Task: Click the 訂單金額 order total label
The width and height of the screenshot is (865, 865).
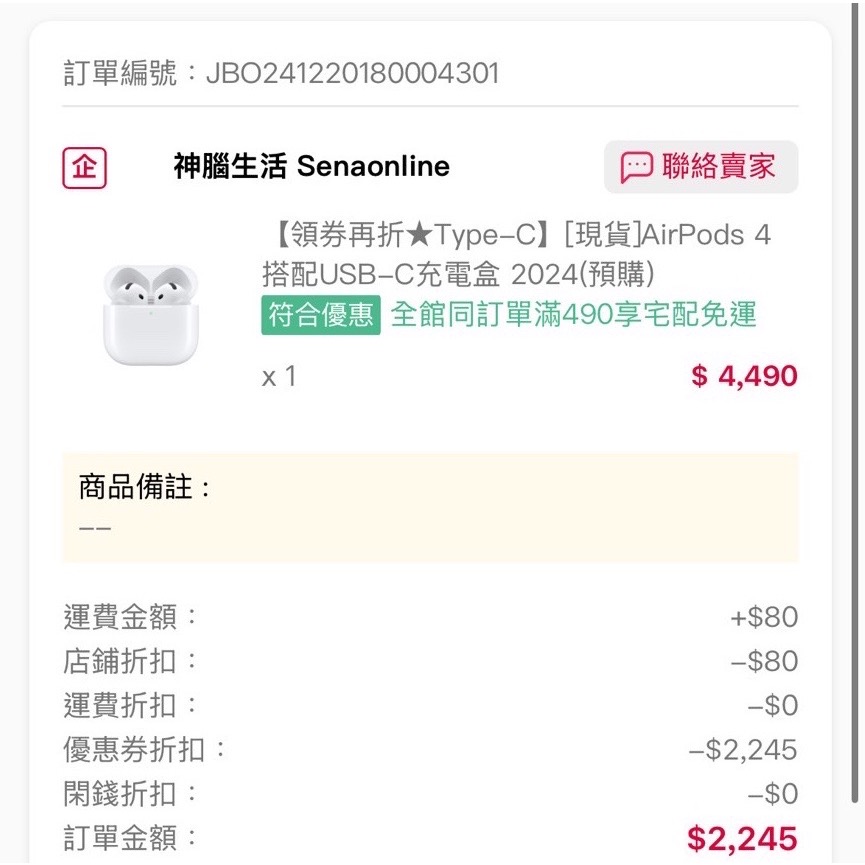Action: tap(131, 838)
